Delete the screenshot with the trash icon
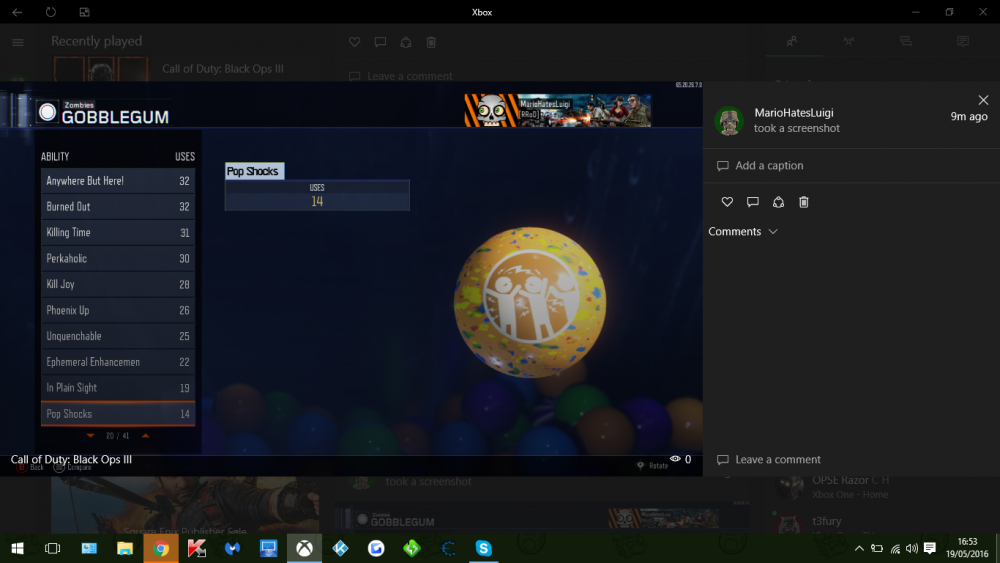1000x563 pixels. point(804,202)
